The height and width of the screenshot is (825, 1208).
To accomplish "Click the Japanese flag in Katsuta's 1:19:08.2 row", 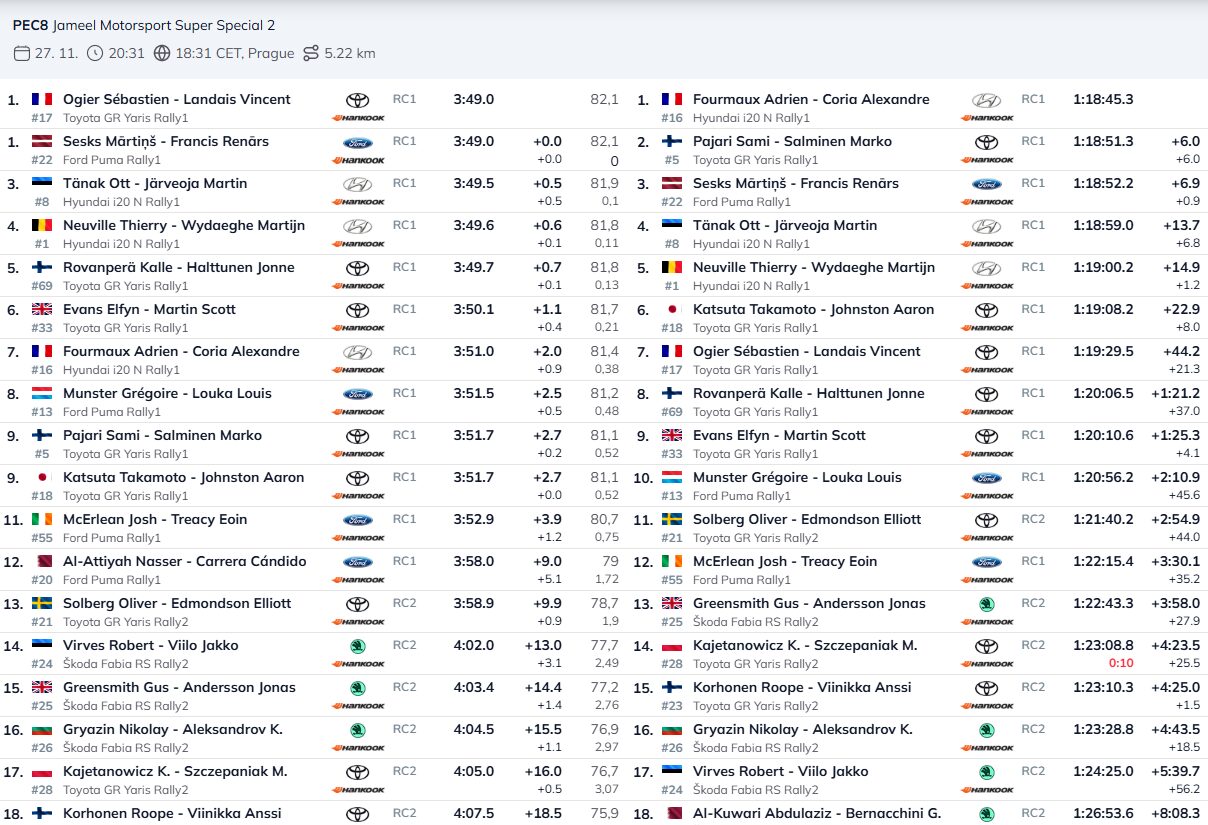I will [x=672, y=310].
